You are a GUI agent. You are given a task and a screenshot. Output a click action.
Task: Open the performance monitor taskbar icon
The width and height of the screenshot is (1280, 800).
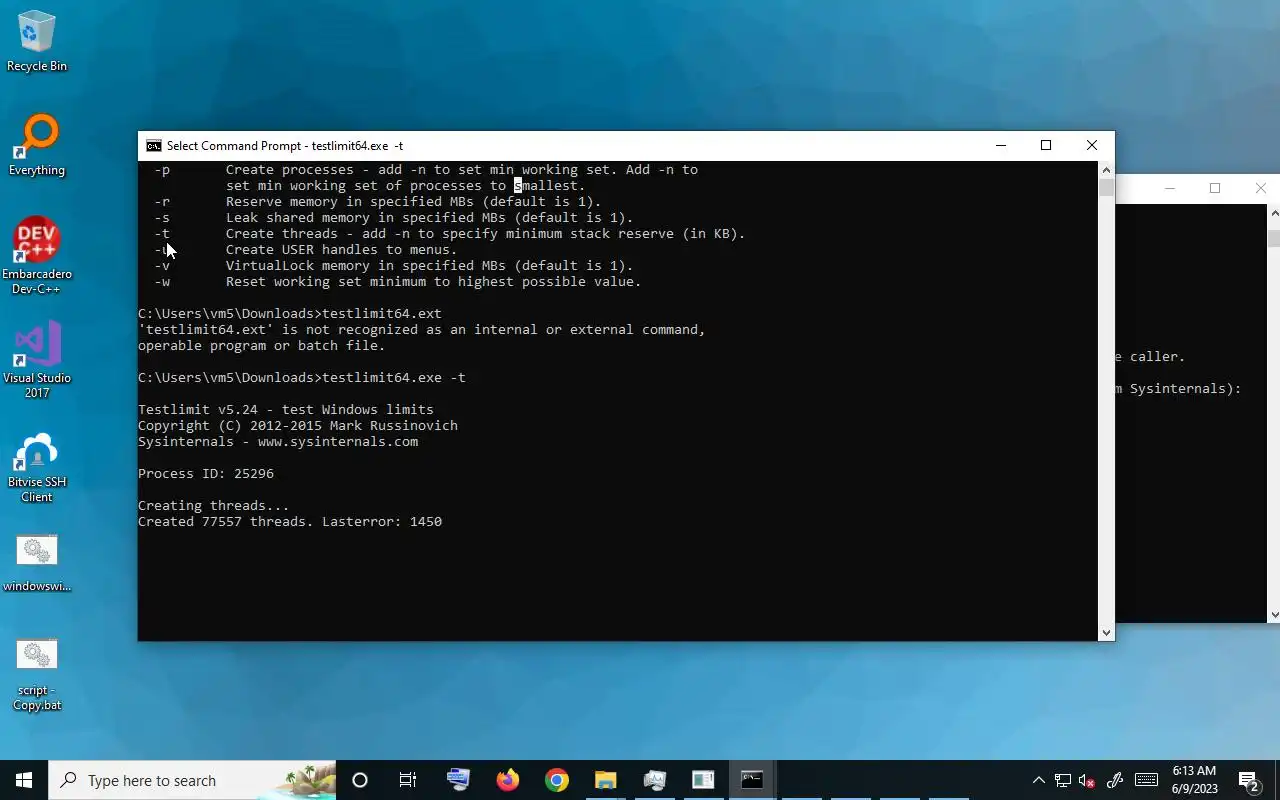655,780
